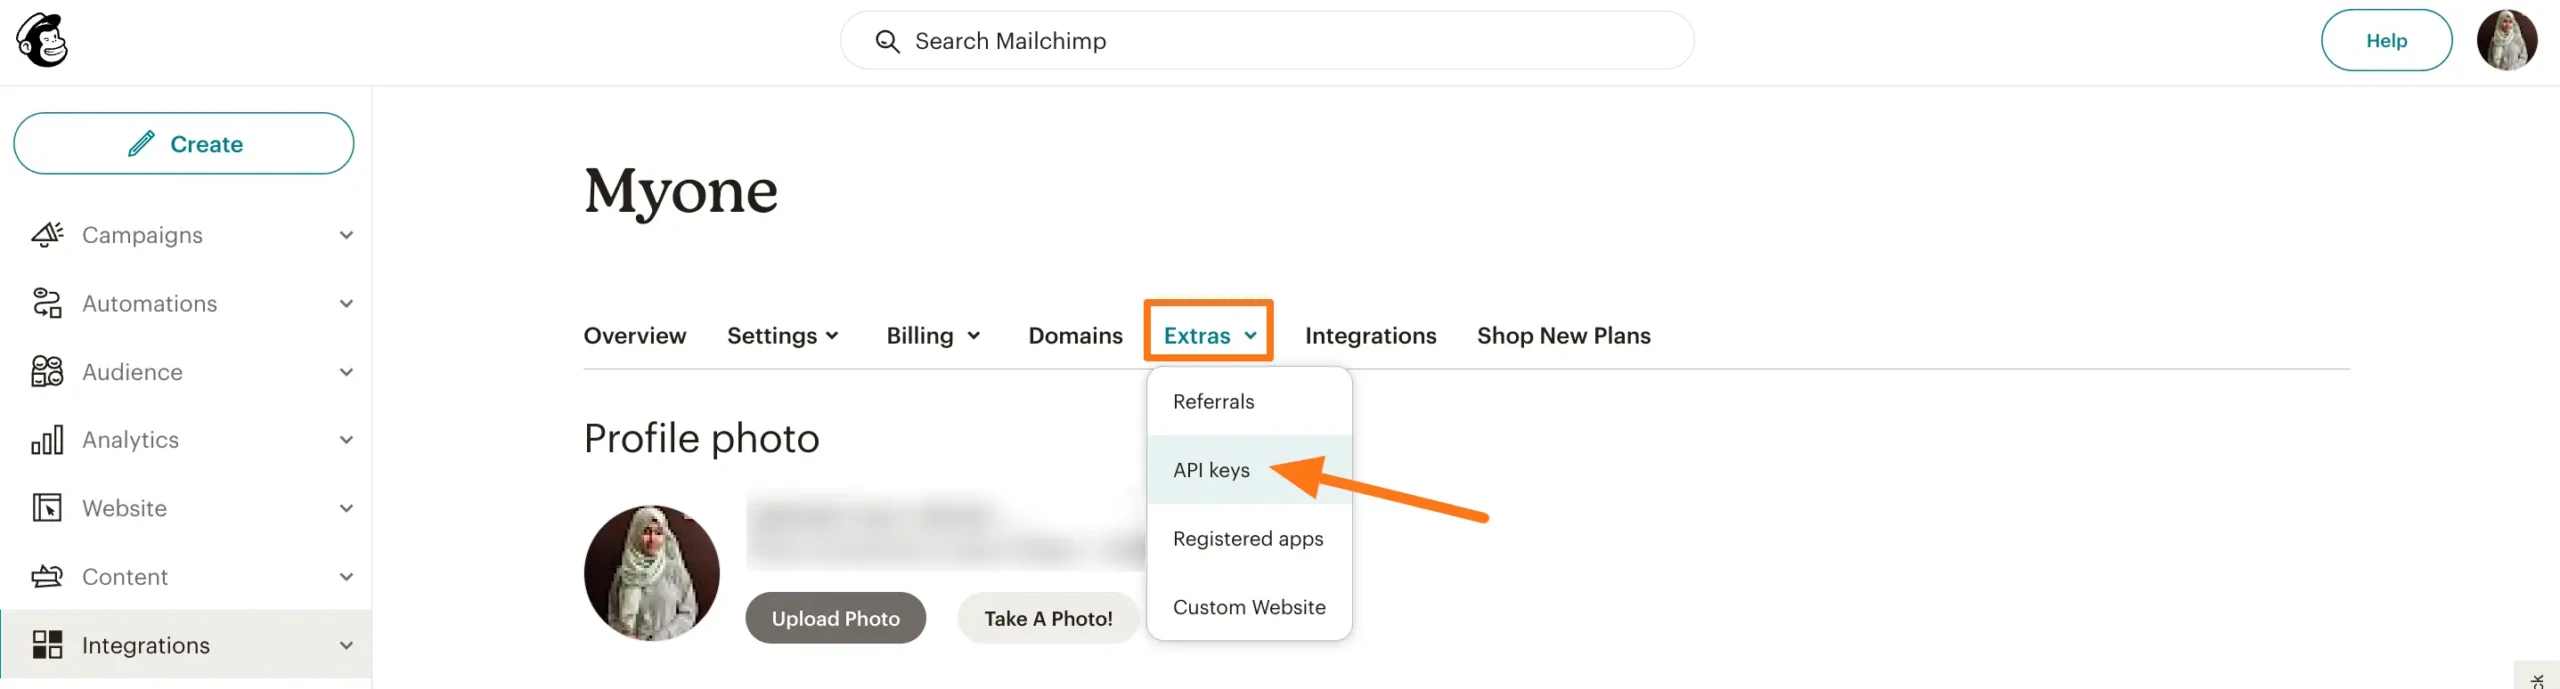
Task: Go to the Domains tab
Action: click(1075, 336)
